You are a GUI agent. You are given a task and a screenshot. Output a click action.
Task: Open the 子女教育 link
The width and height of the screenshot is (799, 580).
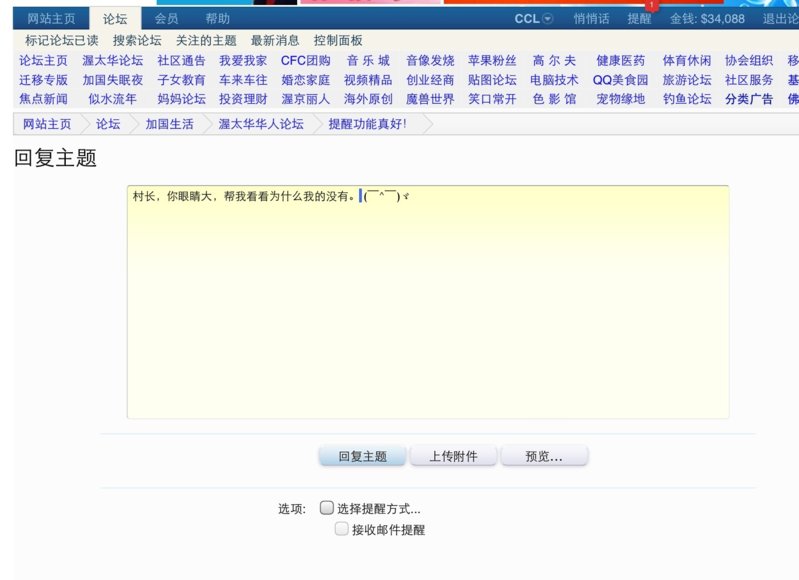[x=181, y=80]
